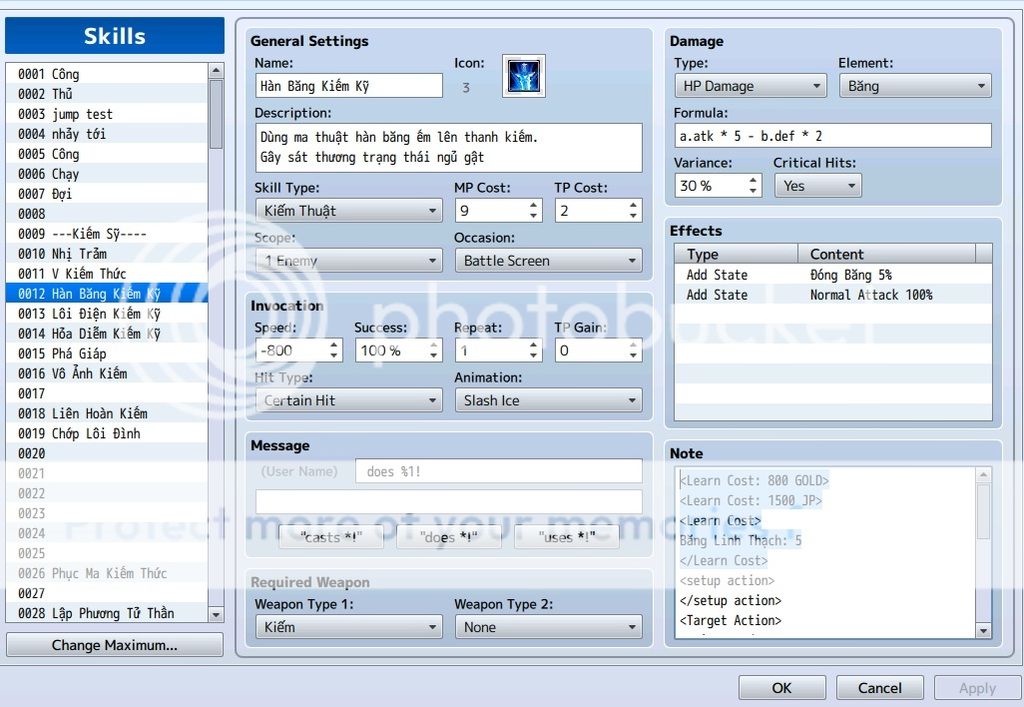1024x707 pixels.
Task: Click the Change Maximum button
Action: tap(113, 644)
